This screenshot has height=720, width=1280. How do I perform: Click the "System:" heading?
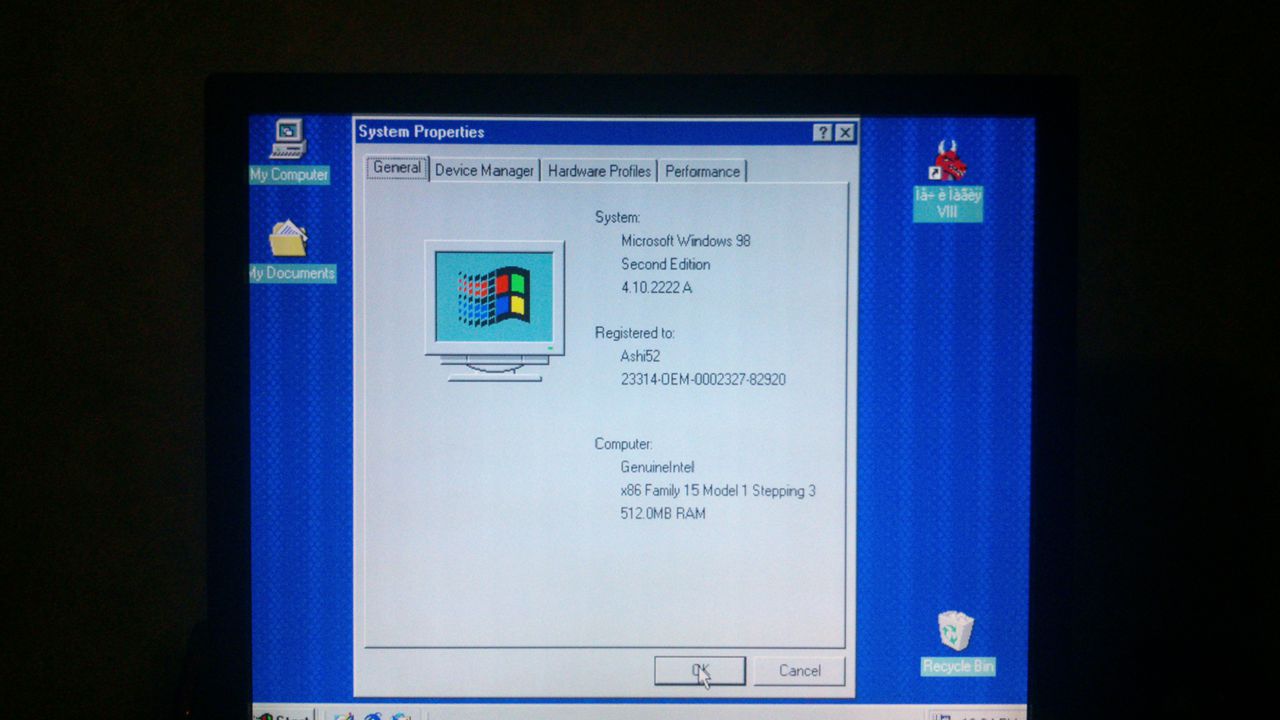(617, 217)
